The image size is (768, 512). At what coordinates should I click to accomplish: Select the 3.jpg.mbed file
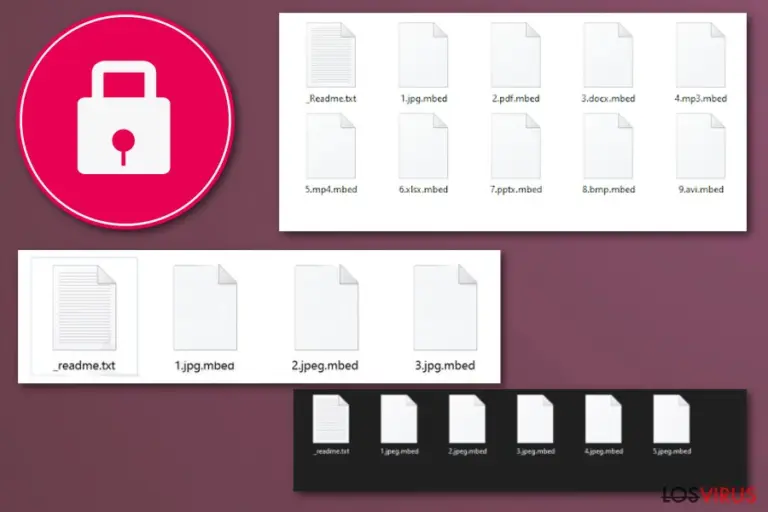click(x=445, y=317)
